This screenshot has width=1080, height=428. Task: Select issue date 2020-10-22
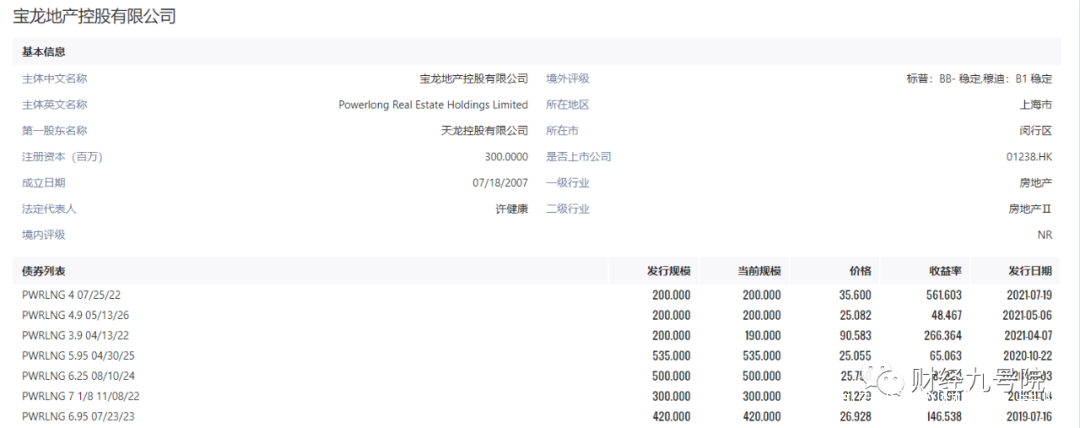pyautogui.click(x=1030, y=356)
